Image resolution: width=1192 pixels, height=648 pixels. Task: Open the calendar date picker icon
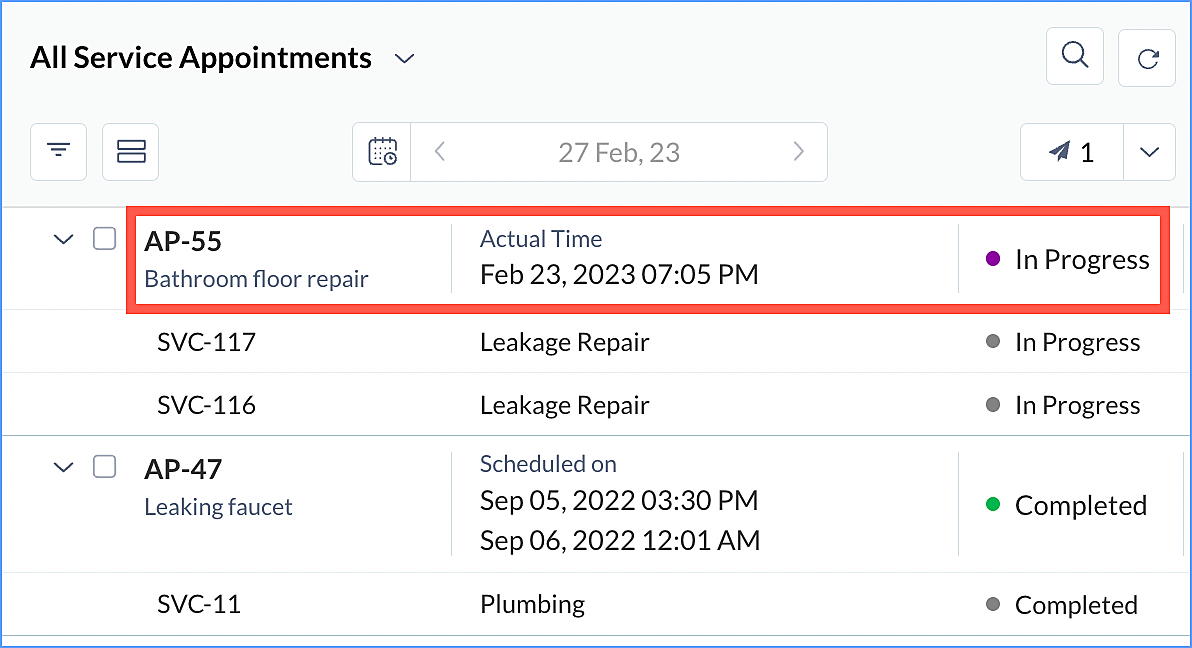point(382,152)
